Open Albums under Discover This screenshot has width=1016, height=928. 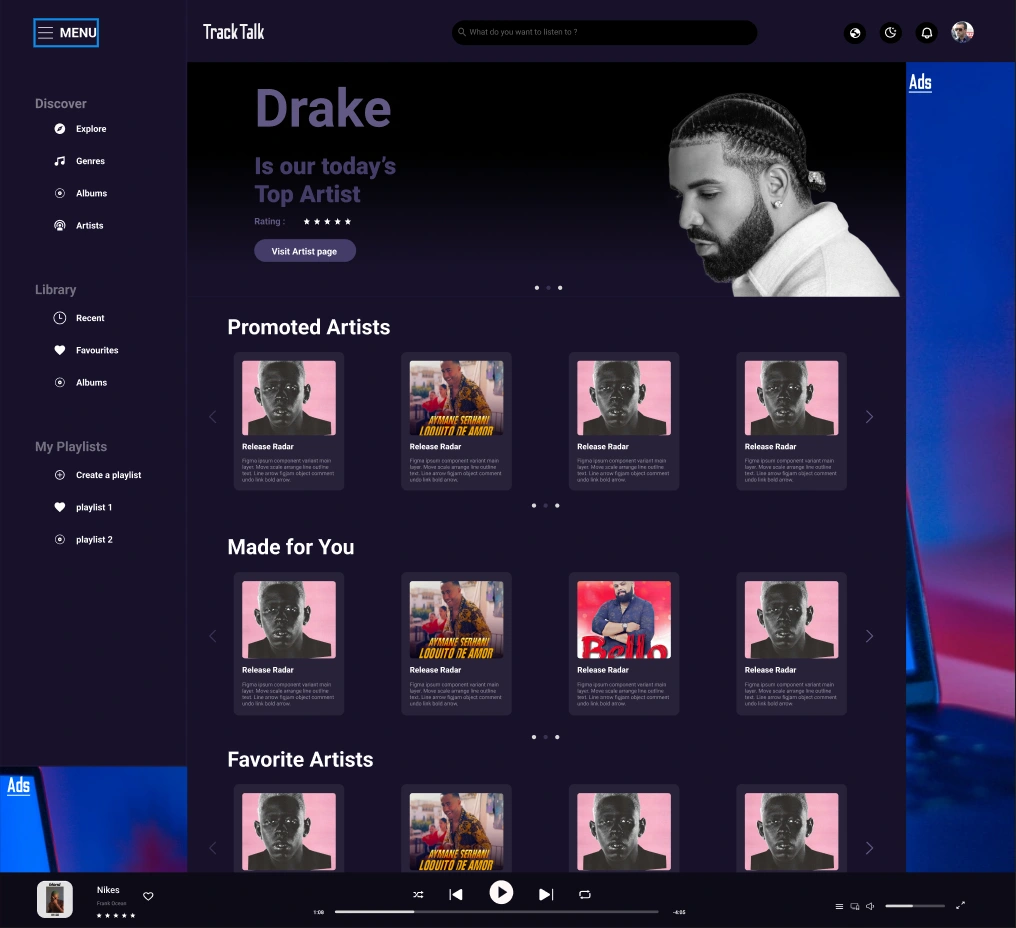(91, 193)
